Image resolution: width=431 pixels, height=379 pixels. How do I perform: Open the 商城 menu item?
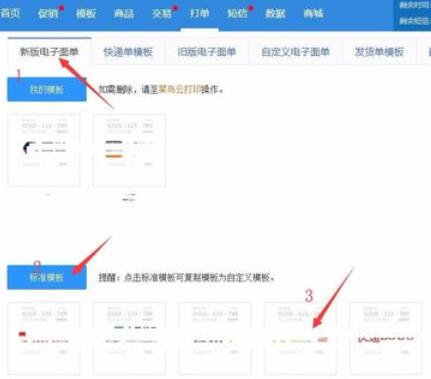[x=313, y=13]
